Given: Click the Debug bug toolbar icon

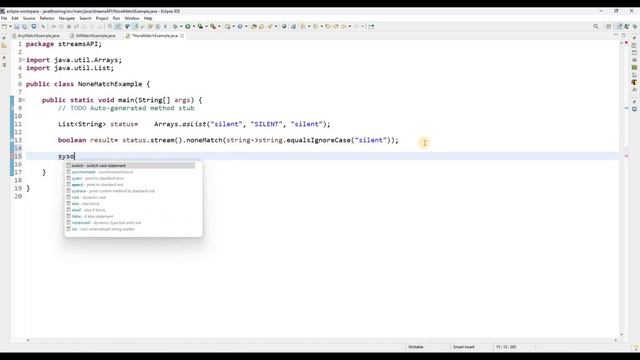Looking at the screenshot, I should coord(175,27).
